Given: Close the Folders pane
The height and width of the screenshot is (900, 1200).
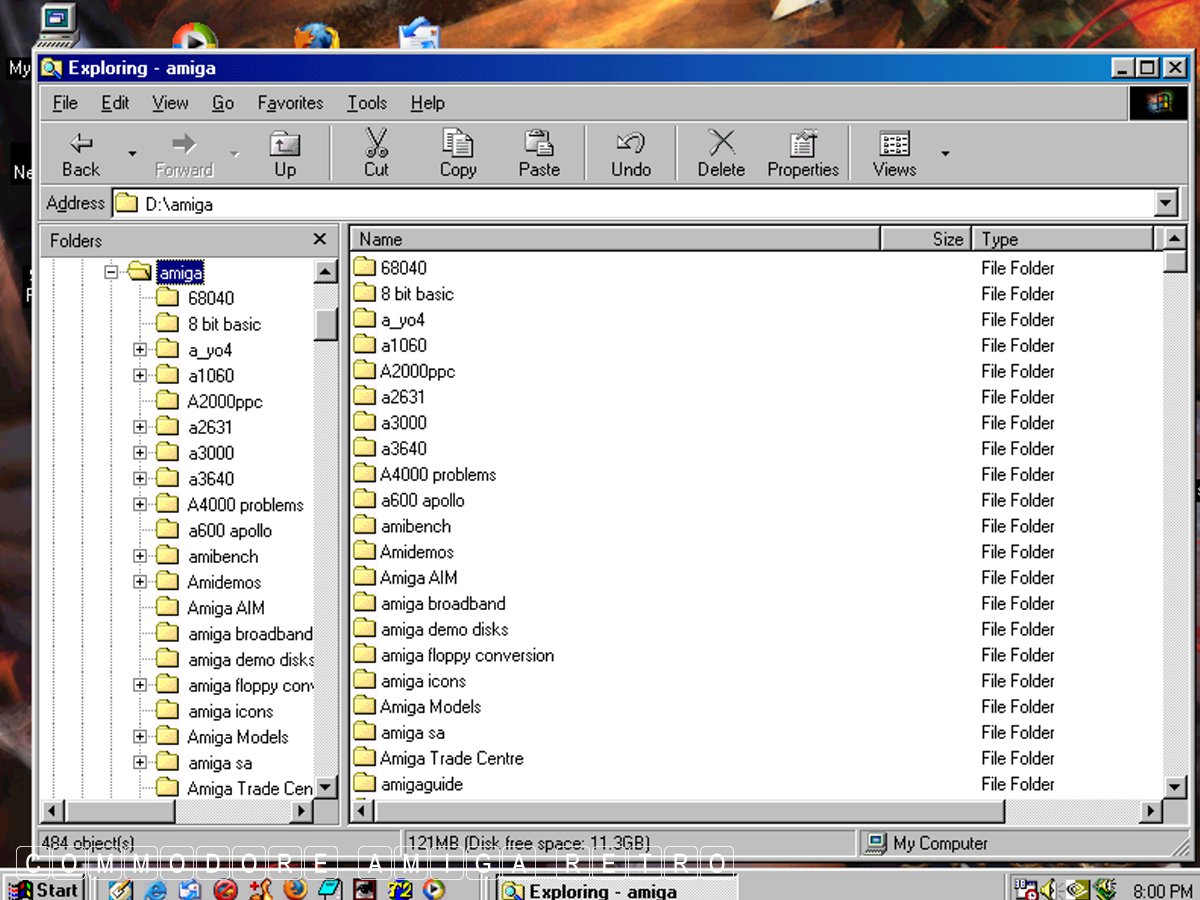Looking at the screenshot, I should click(319, 239).
